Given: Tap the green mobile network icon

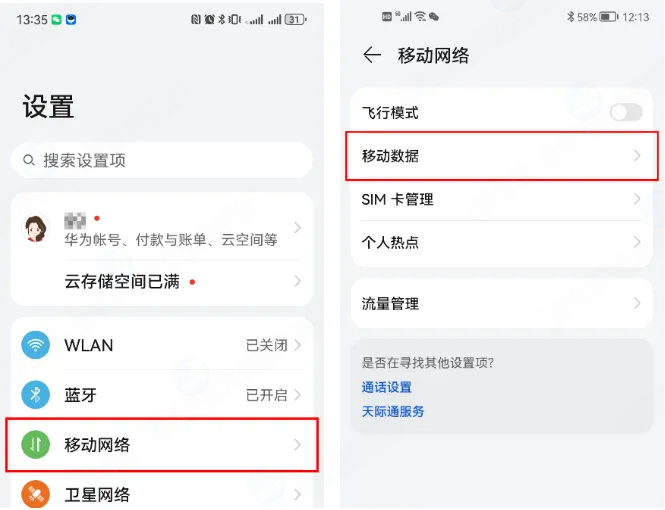Looking at the screenshot, I should point(36,445).
